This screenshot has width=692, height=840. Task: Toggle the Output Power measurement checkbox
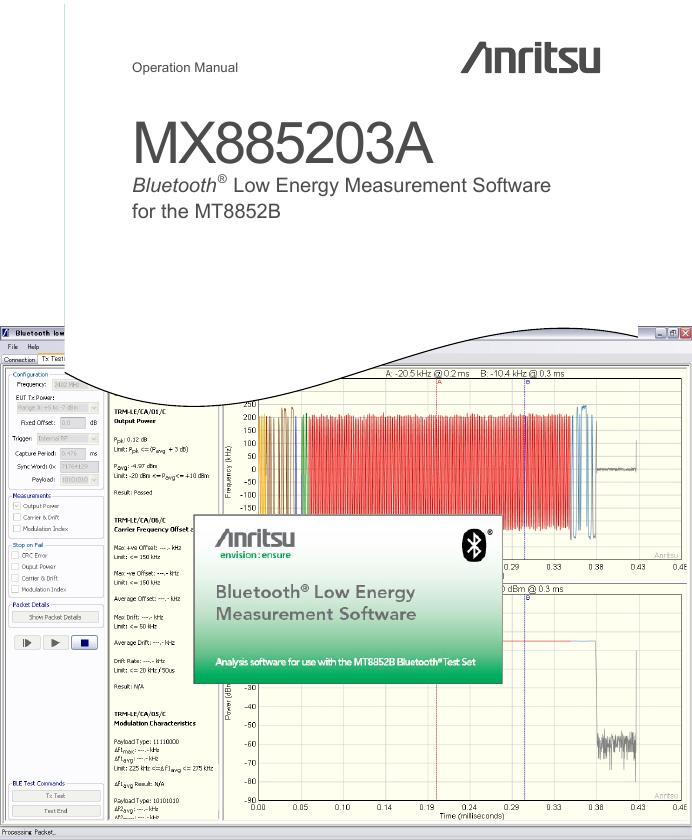tap(15, 506)
